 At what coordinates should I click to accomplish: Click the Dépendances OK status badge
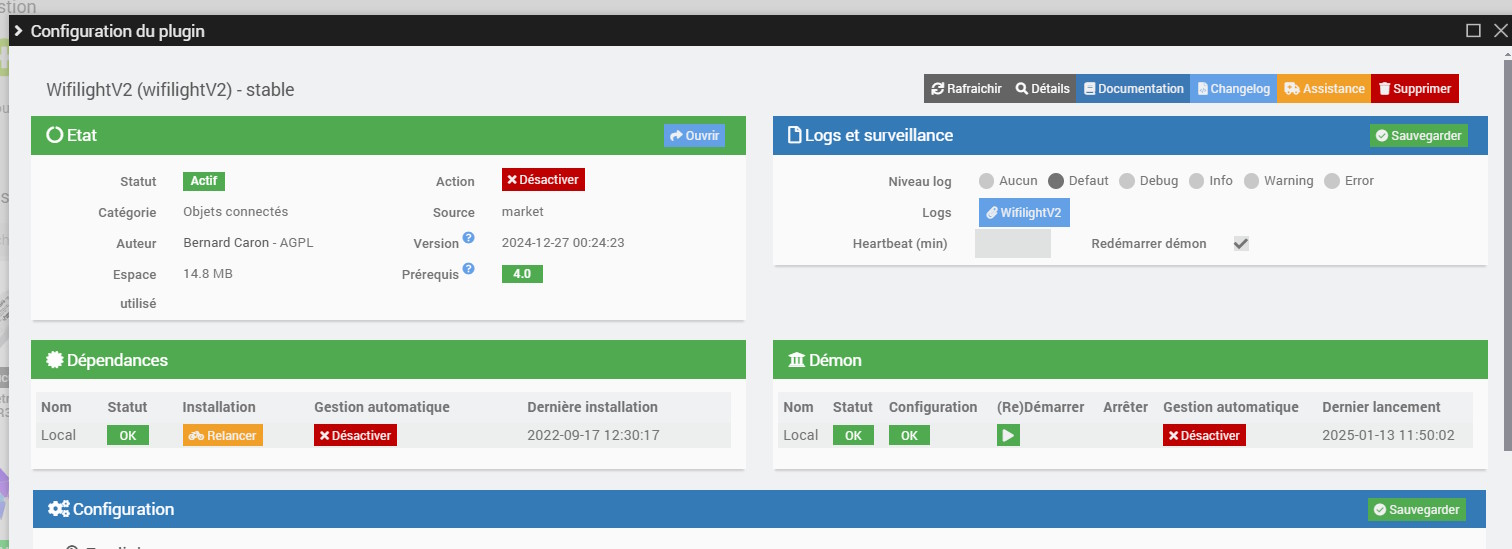point(128,435)
